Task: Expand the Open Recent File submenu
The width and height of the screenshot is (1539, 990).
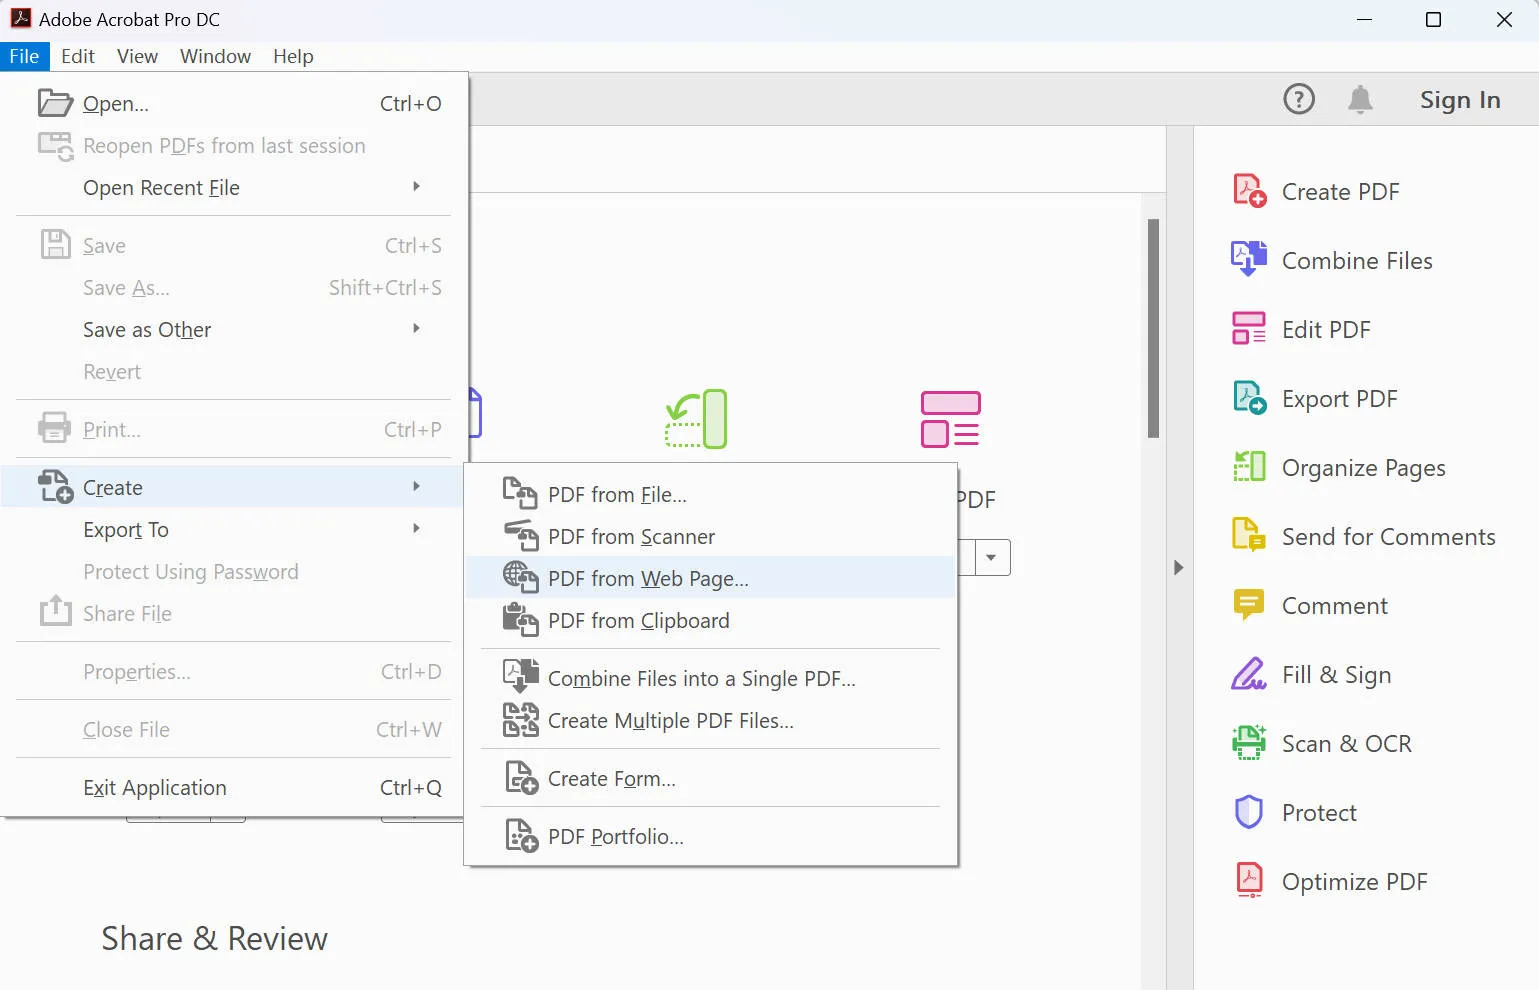Action: pyautogui.click(x=161, y=188)
